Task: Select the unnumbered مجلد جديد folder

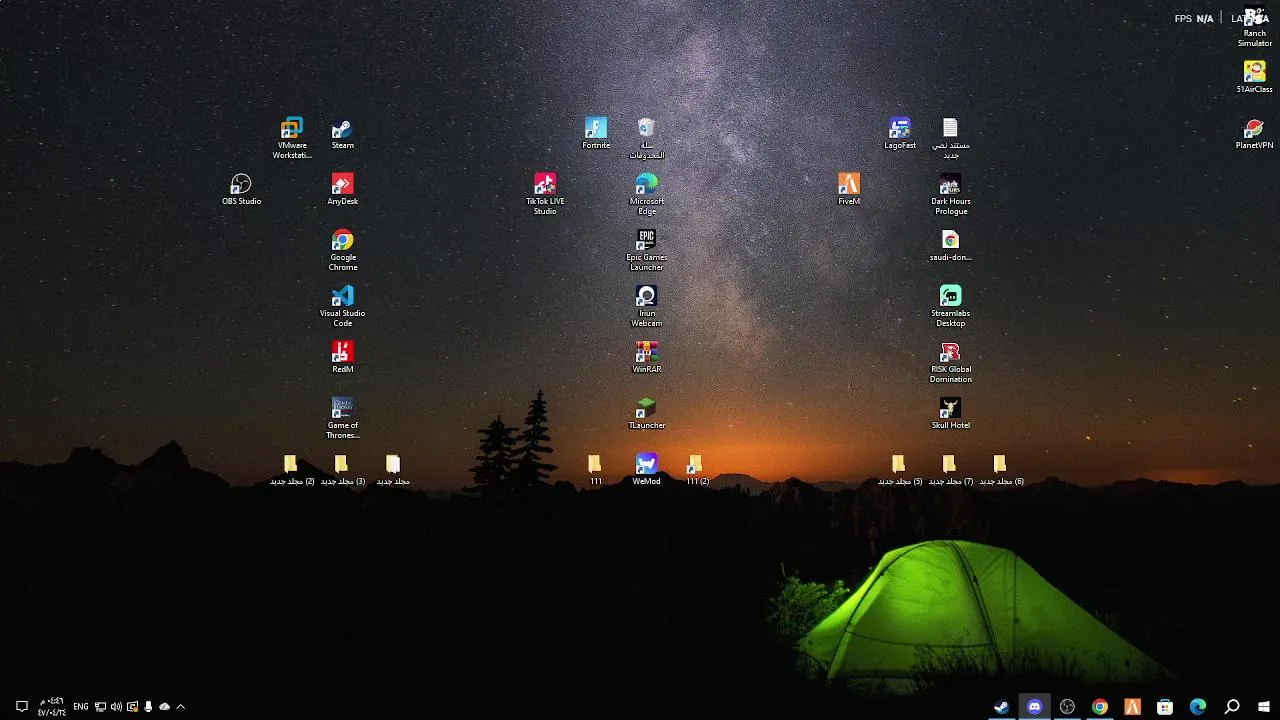Action: pyautogui.click(x=393, y=470)
